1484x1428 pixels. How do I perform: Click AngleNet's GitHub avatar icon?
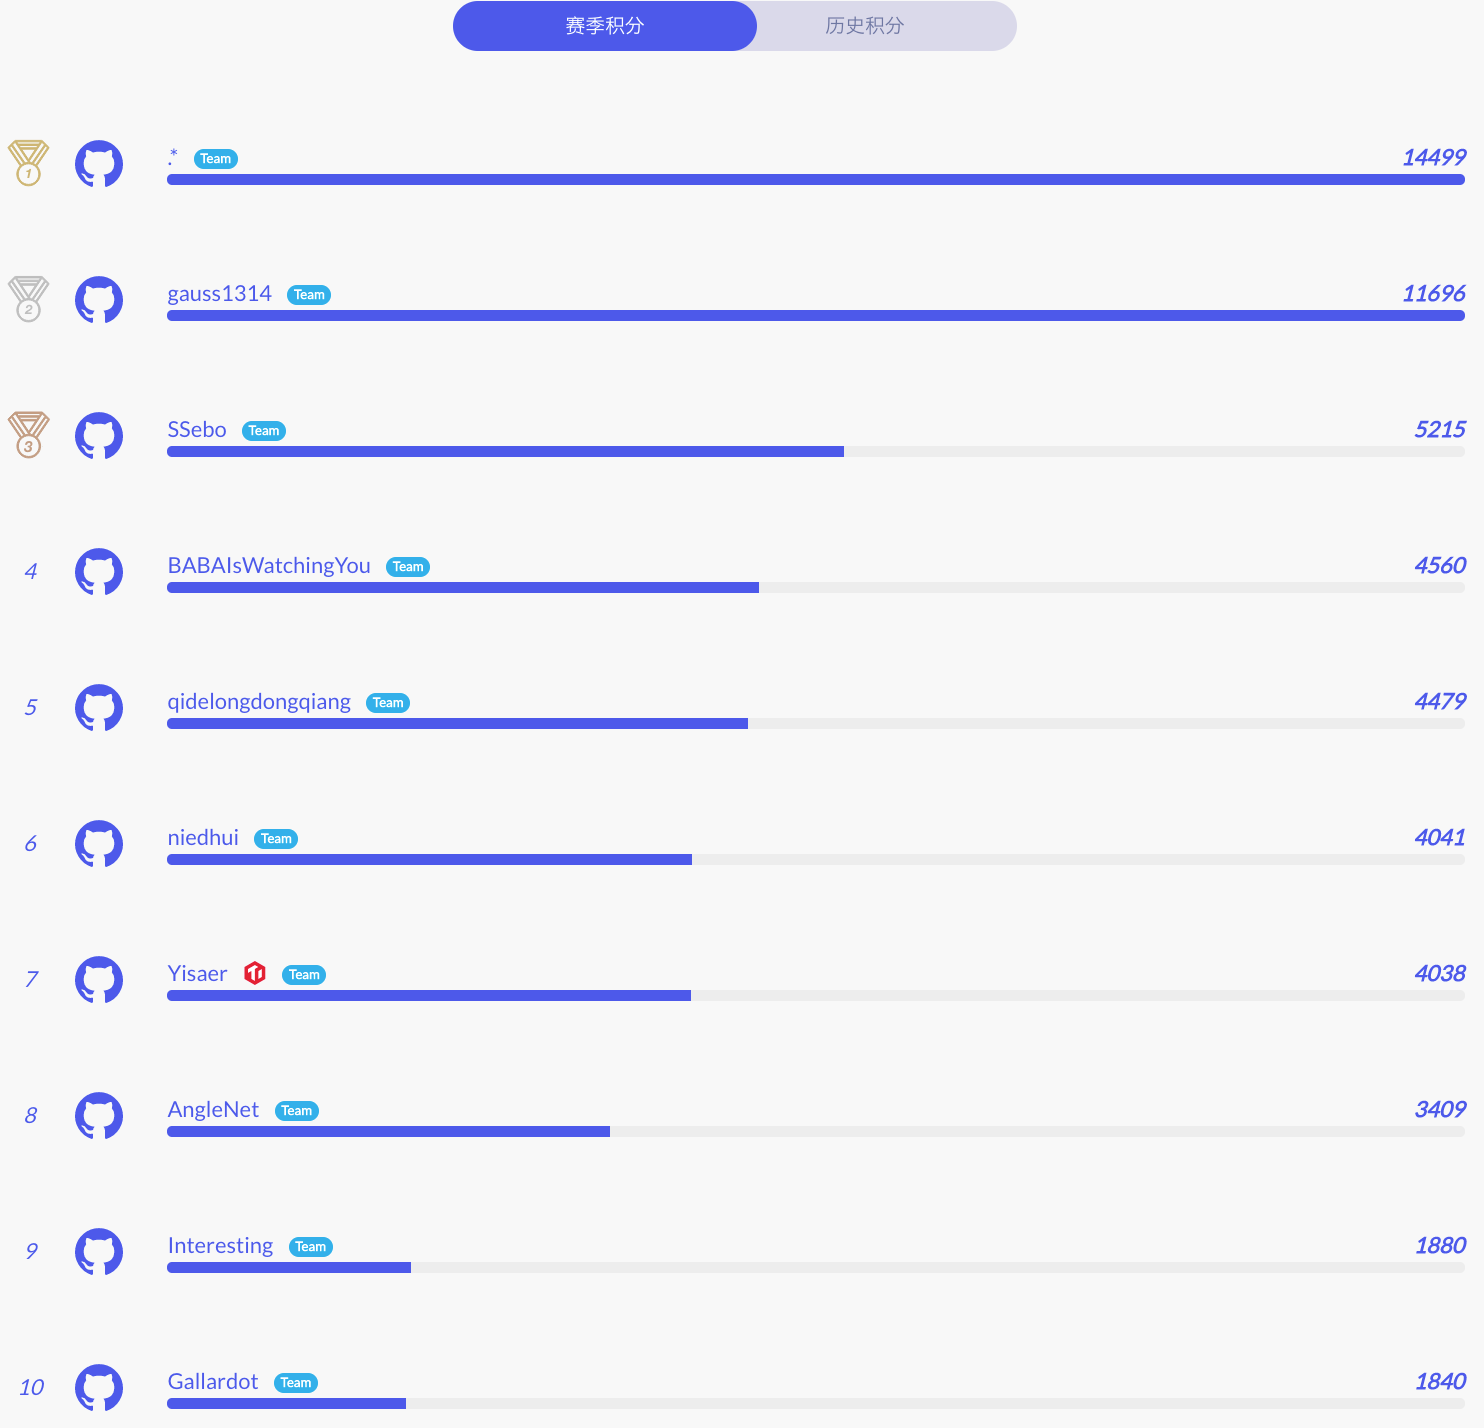(99, 1116)
